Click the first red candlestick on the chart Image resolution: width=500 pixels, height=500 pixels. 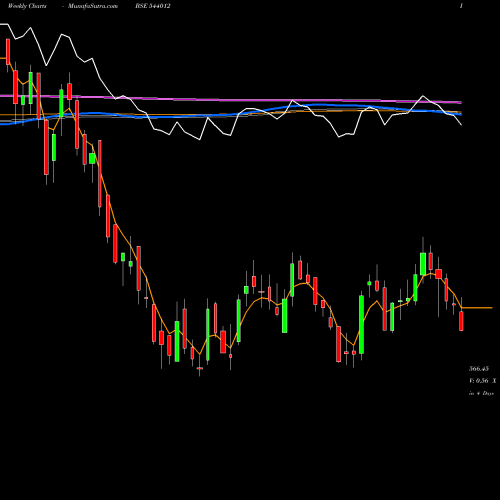click(8, 52)
